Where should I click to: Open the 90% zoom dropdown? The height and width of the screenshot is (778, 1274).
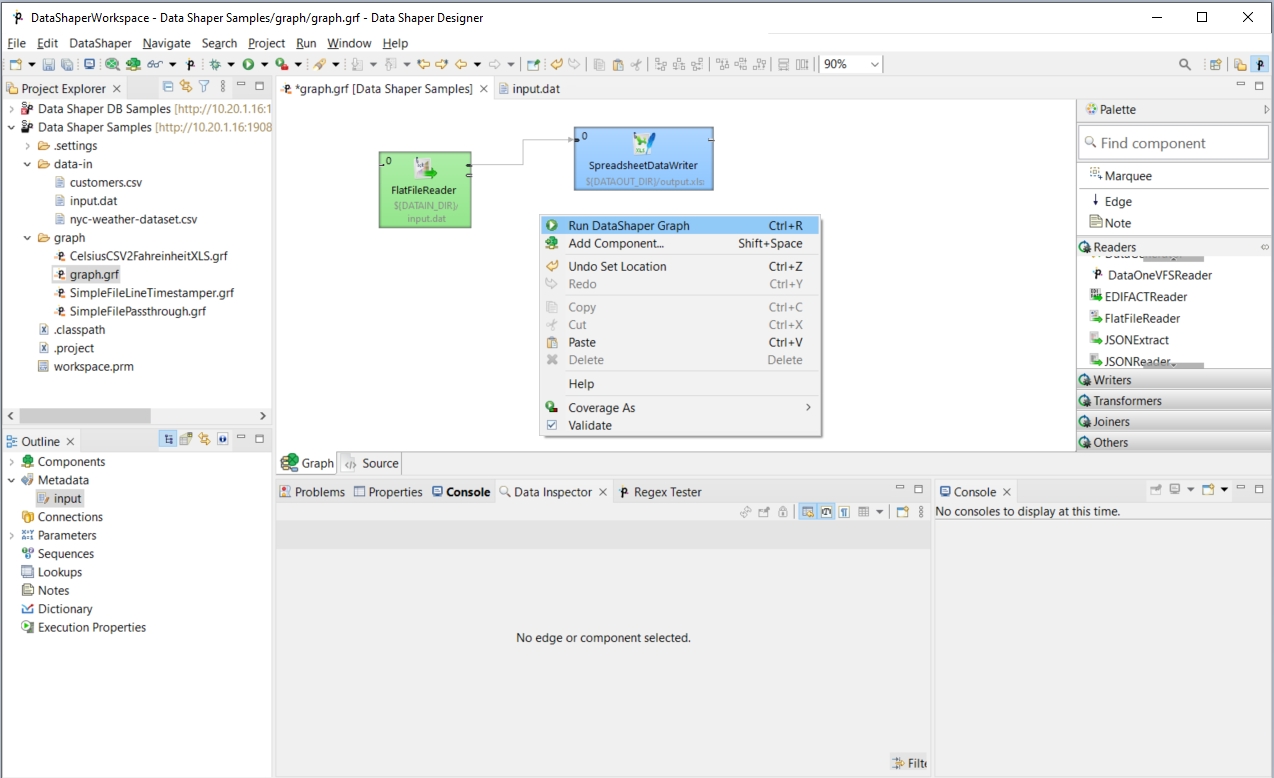coord(875,64)
